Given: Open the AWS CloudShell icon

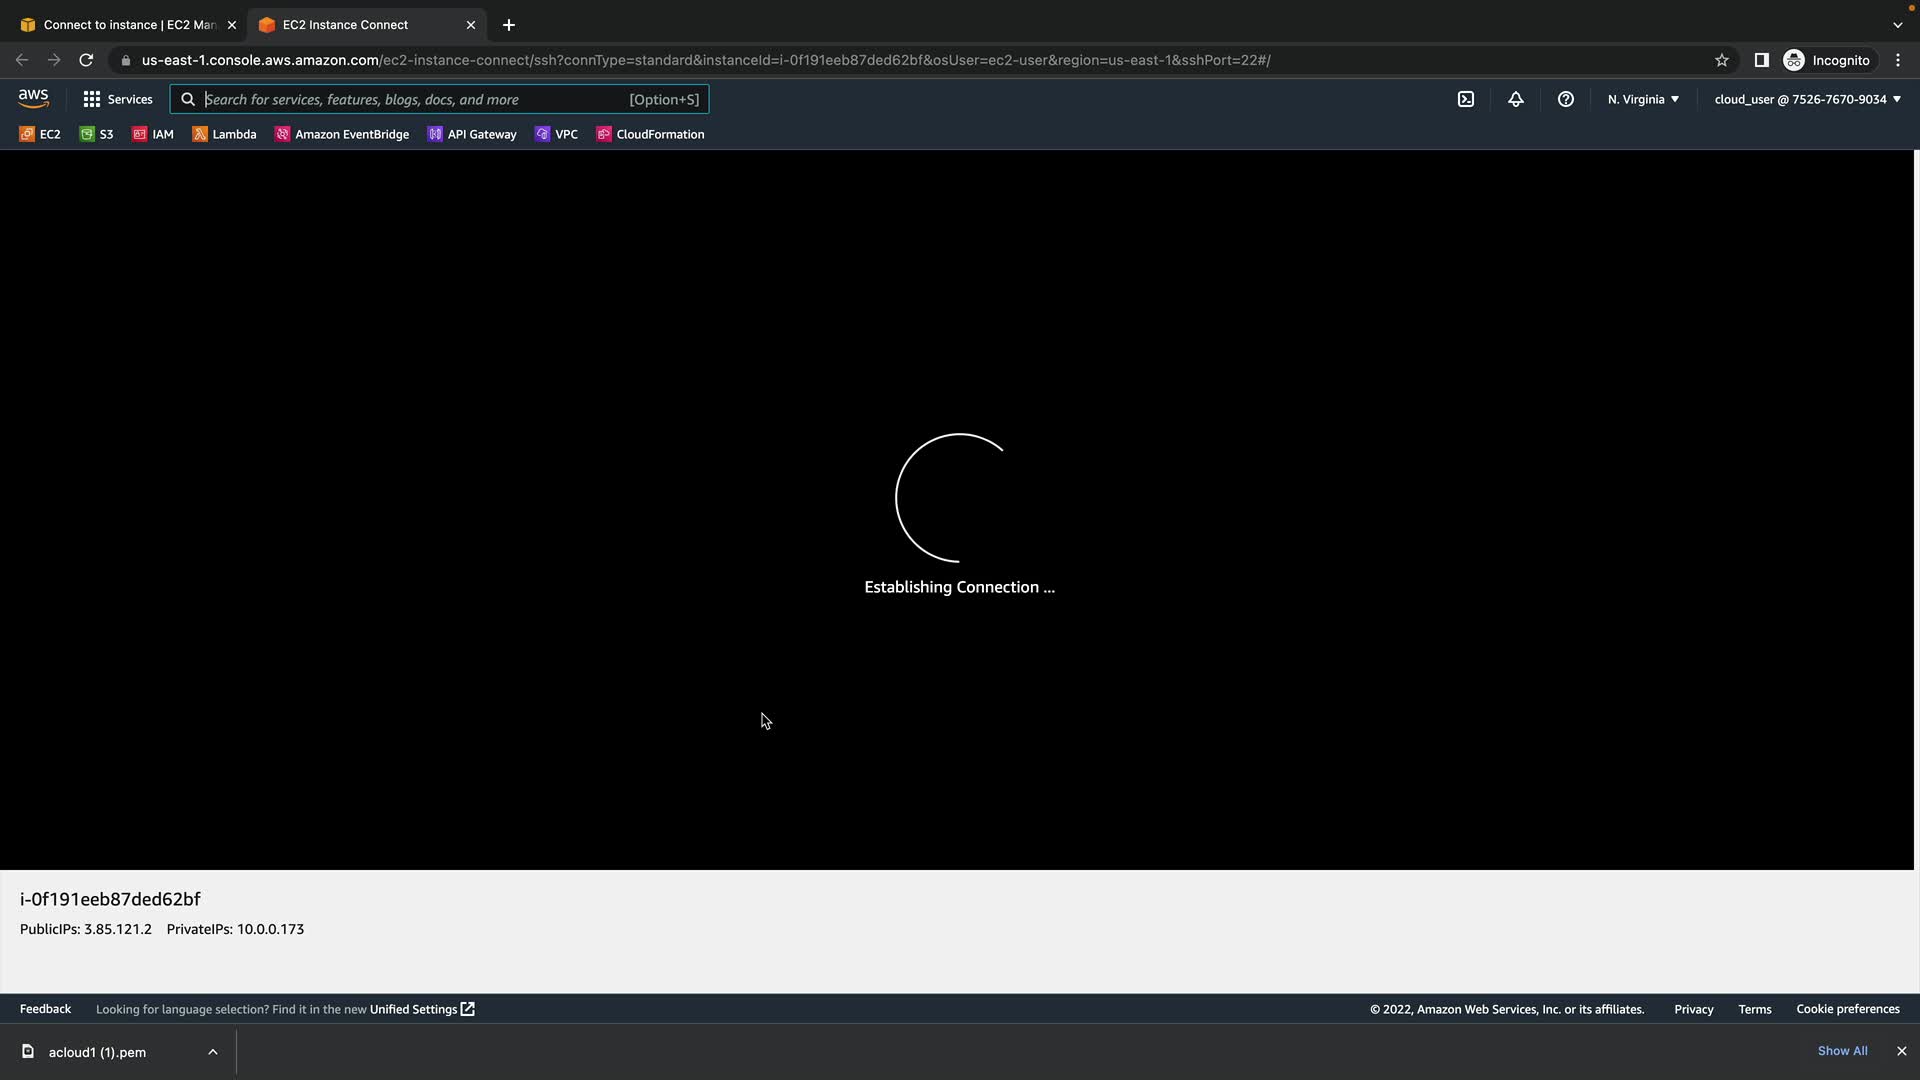Looking at the screenshot, I should pyautogui.click(x=1466, y=99).
